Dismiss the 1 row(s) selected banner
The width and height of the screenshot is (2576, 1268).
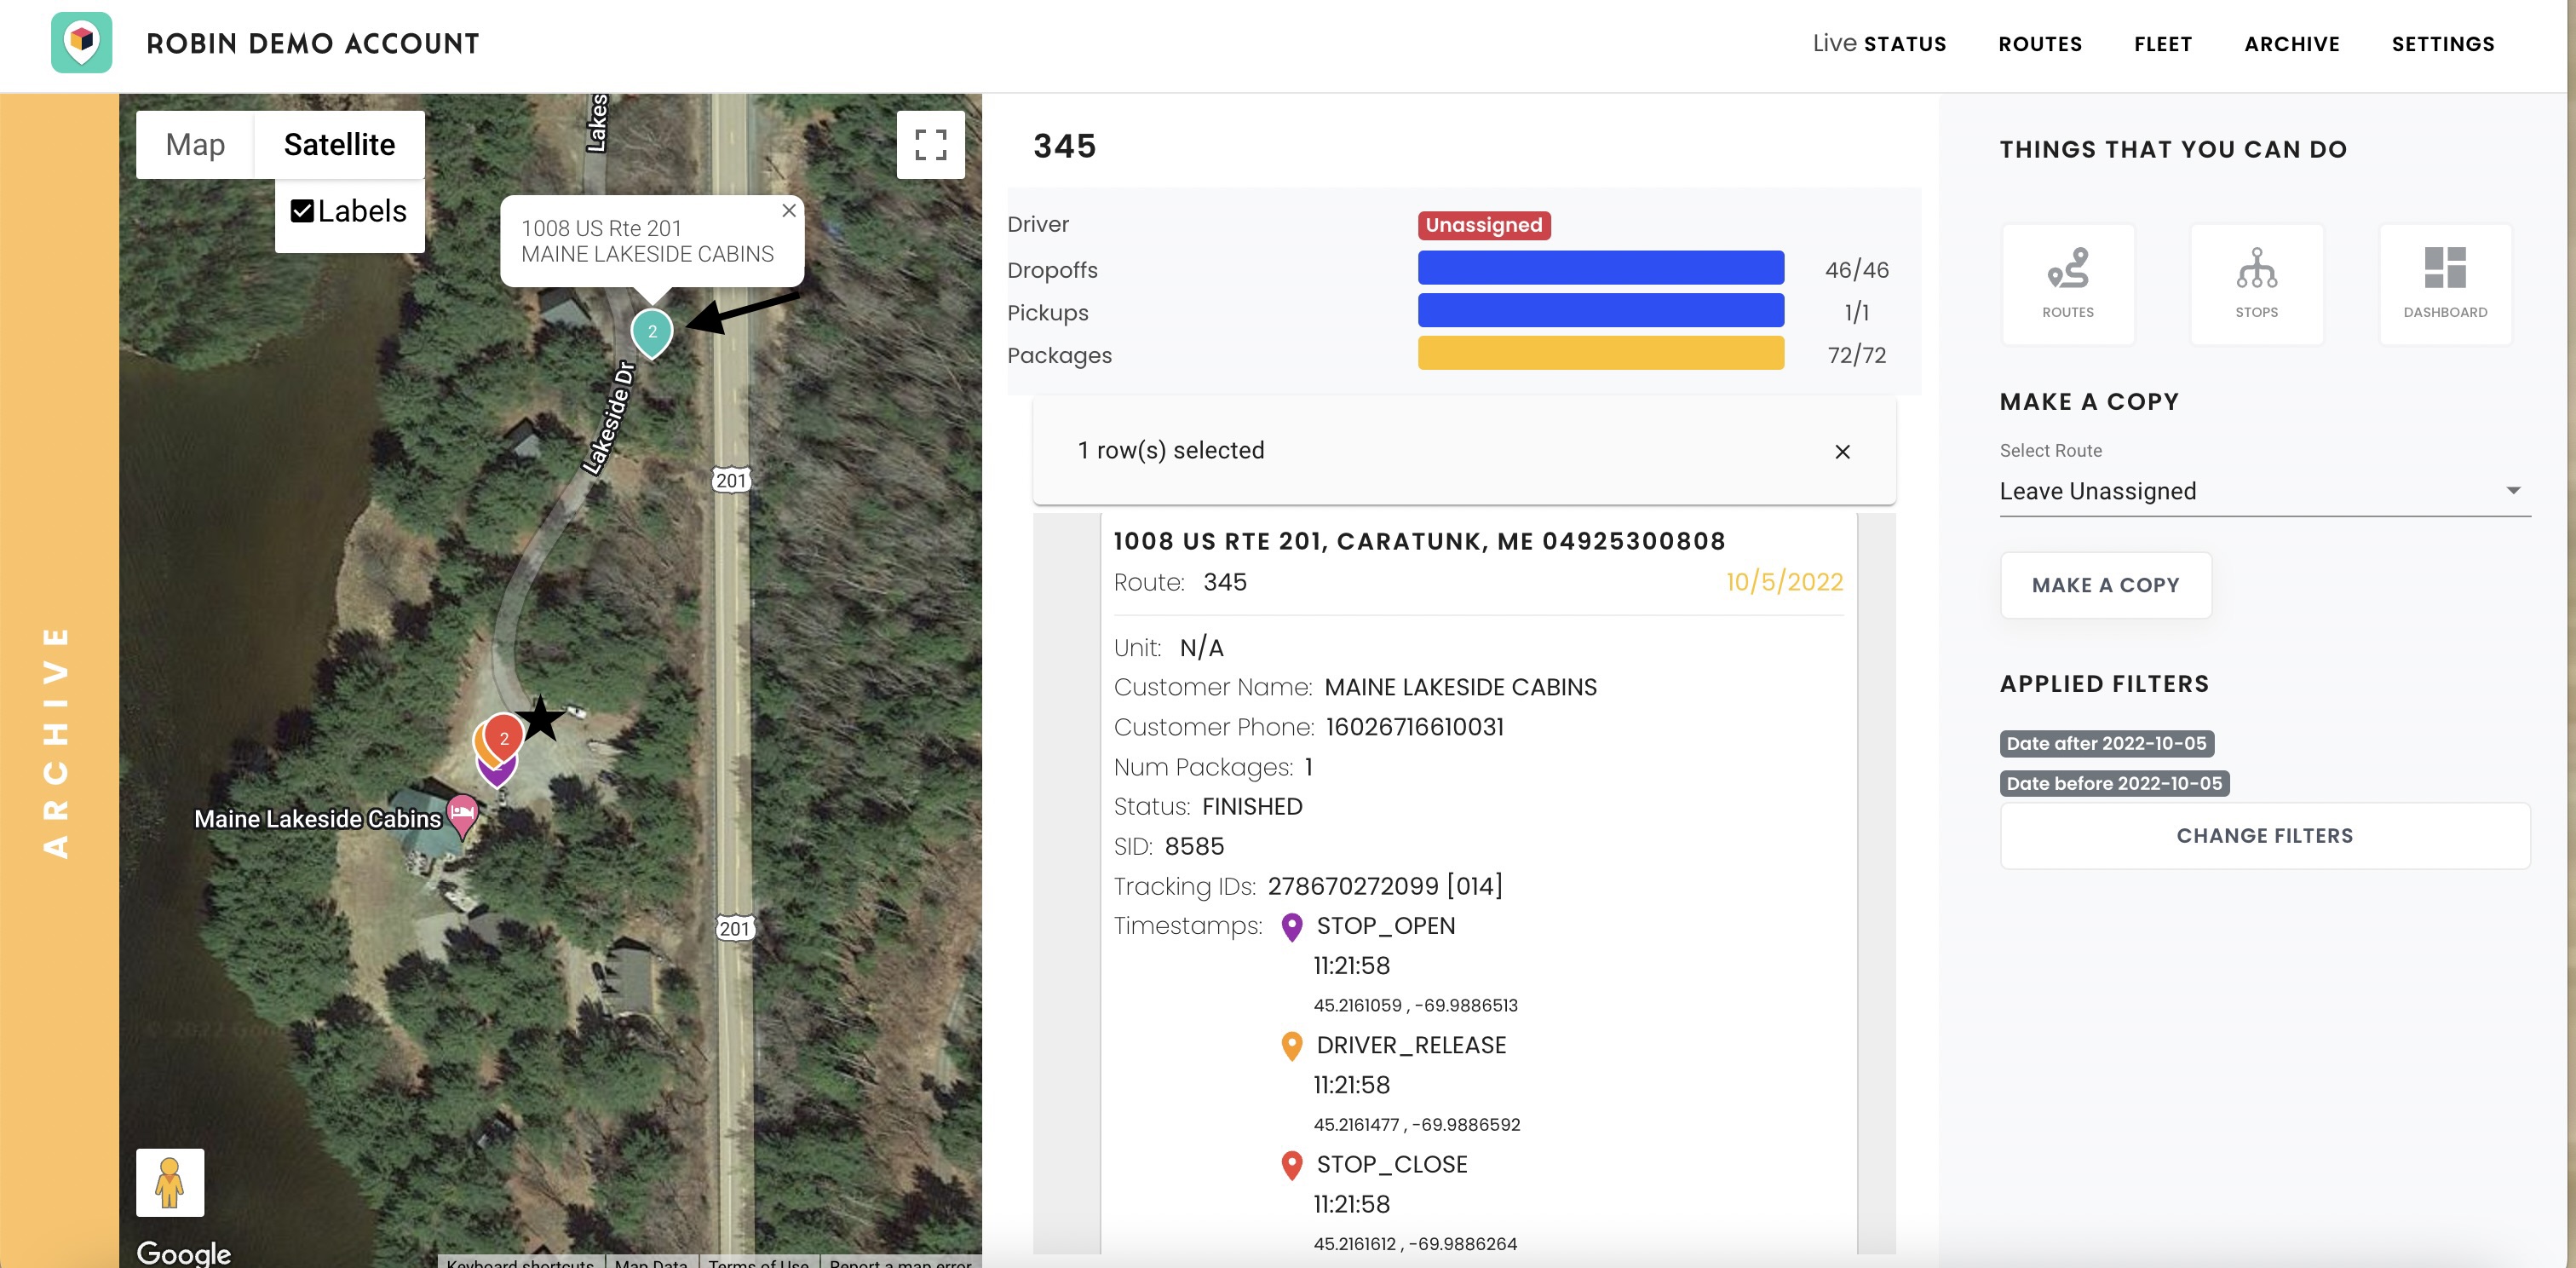point(1842,452)
